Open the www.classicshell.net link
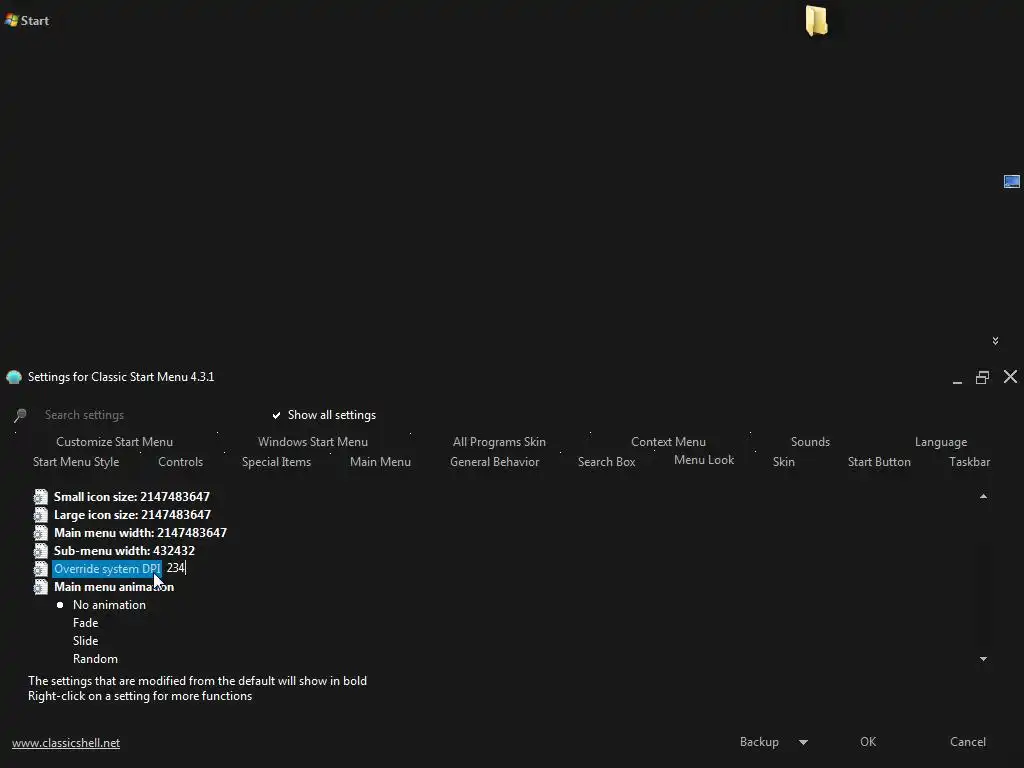 tap(66, 743)
